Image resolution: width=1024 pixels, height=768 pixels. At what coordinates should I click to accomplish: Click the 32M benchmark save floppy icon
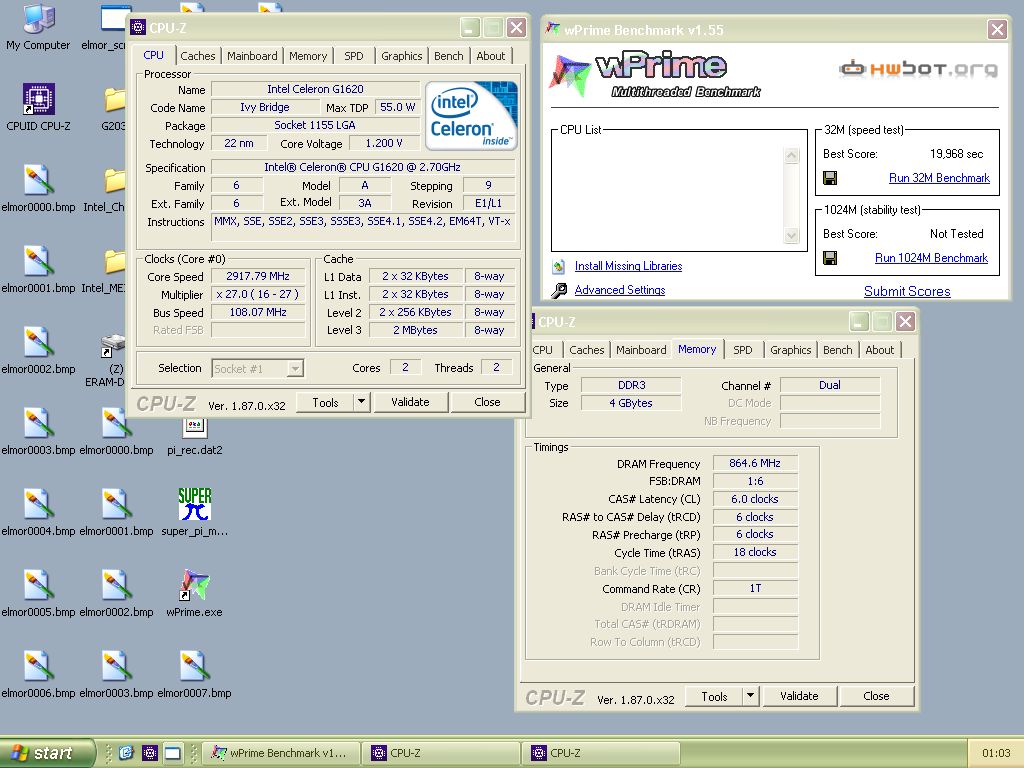[x=830, y=178]
